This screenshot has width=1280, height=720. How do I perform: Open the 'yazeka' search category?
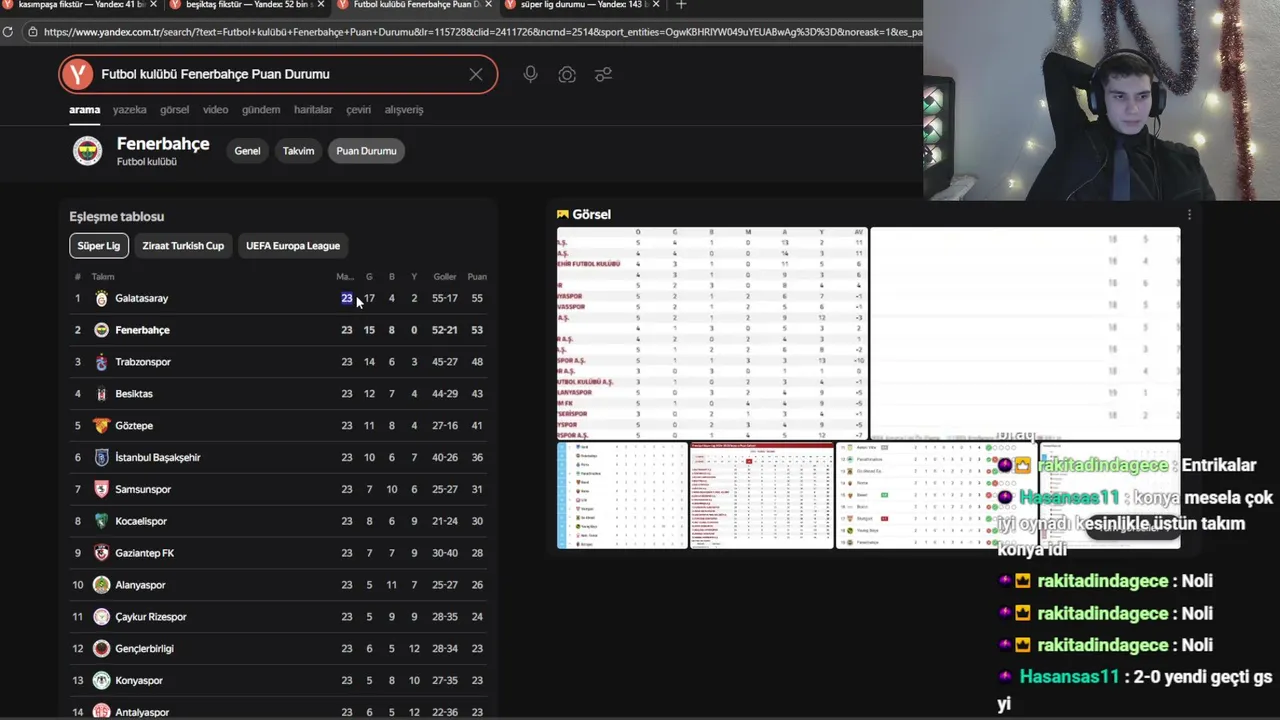[129, 110]
